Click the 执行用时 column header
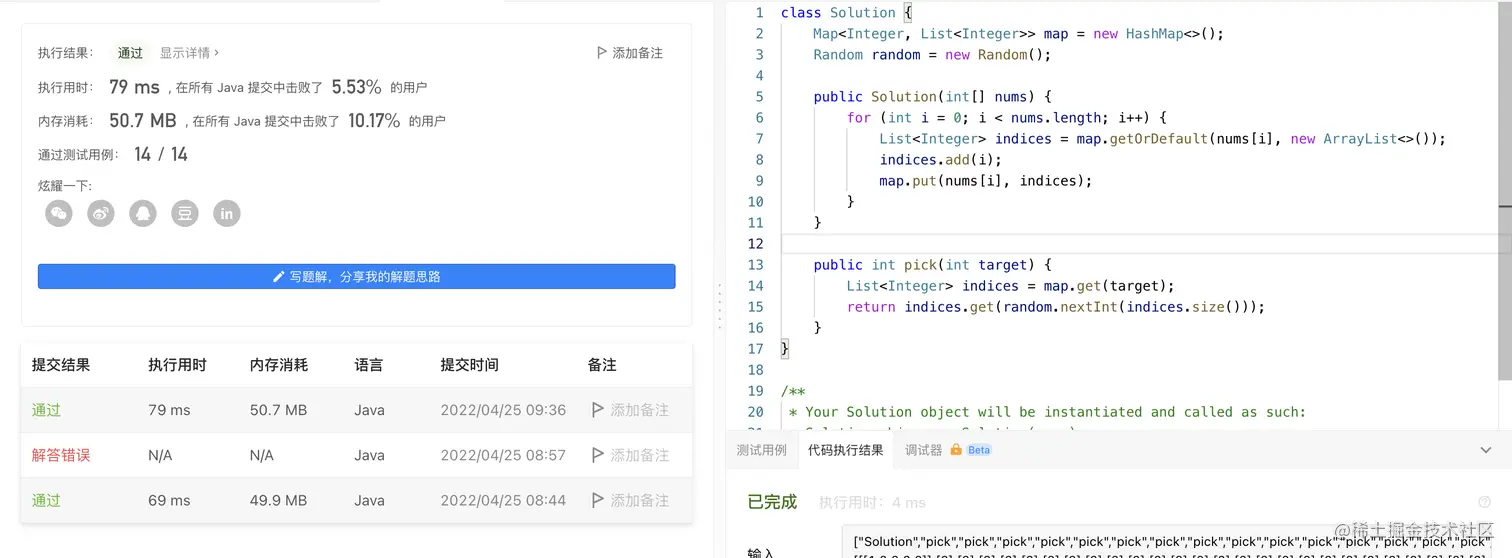Image resolution: width=1512 pixels, height=558 pixels. point(177,365)
